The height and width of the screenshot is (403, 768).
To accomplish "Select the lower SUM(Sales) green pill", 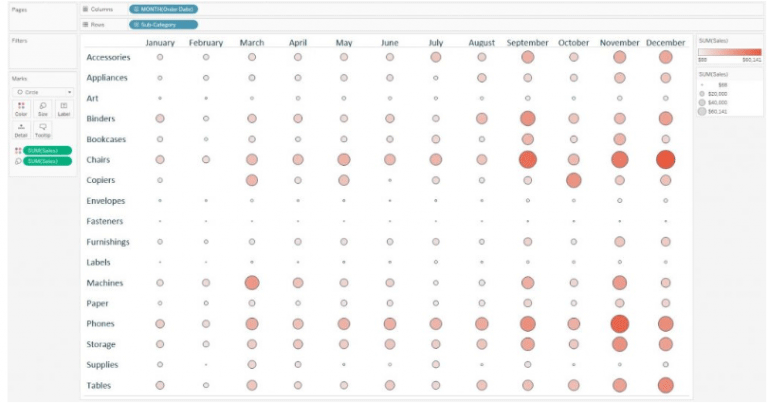I will [48, 161].
